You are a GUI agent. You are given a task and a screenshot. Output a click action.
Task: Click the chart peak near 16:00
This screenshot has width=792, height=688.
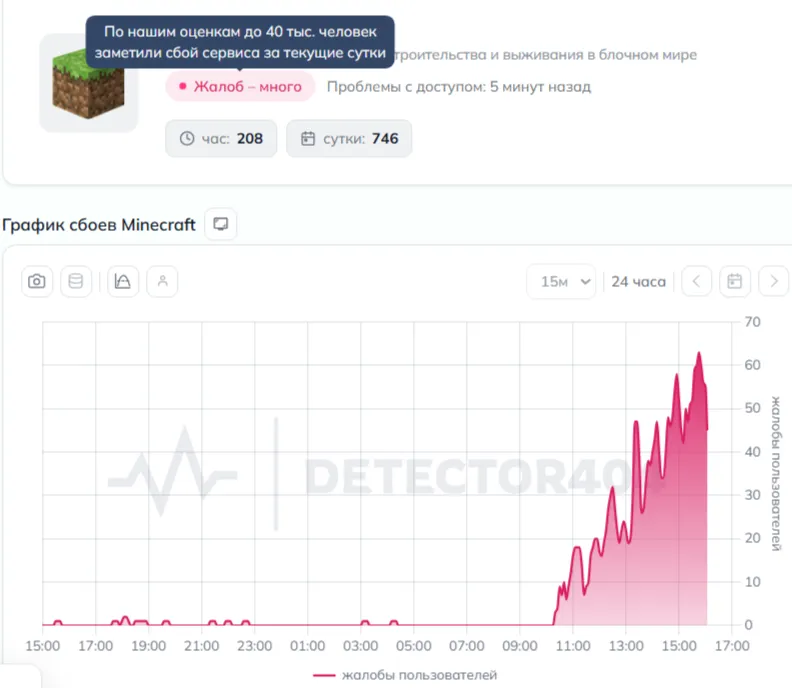click(x=699, y=353)
